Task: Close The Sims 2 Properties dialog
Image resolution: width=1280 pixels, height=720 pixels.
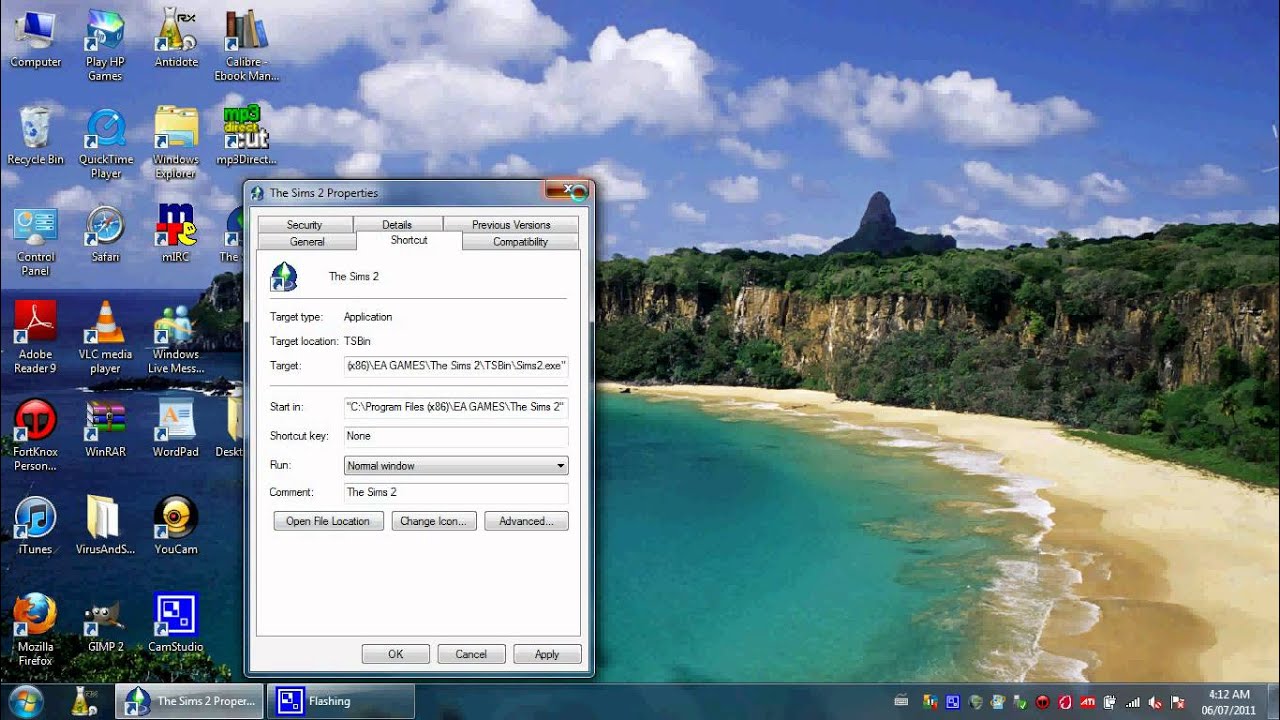Action: [x=568, y=190]
